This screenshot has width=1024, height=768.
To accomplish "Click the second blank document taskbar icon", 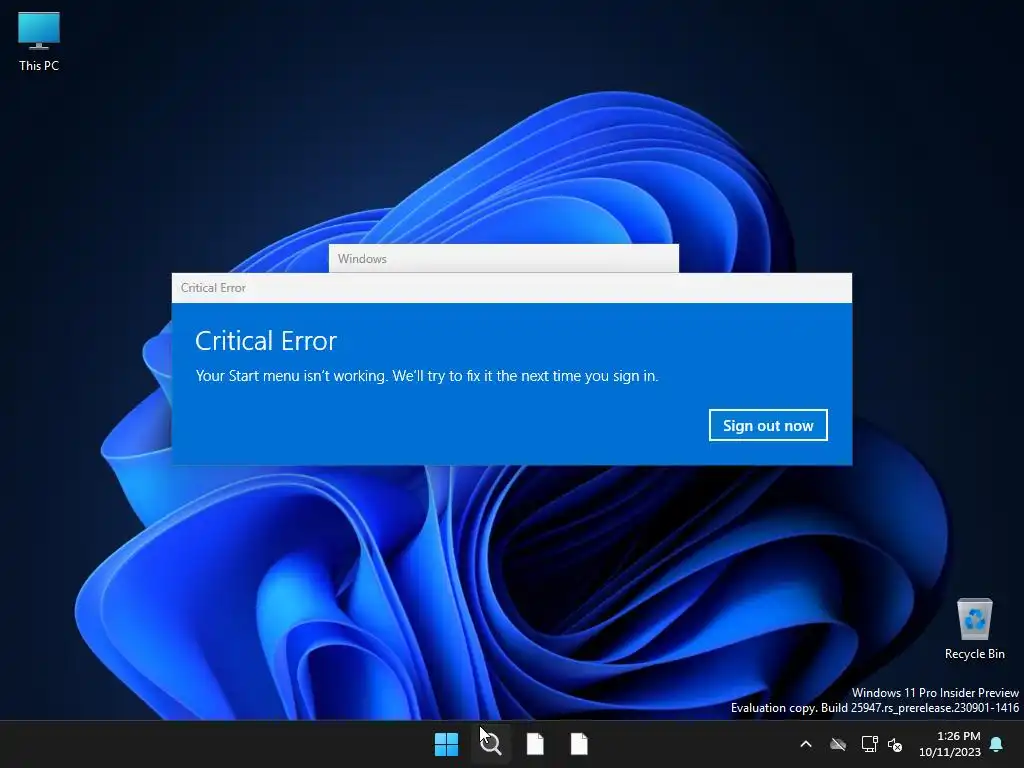I will tap(579, 744).
